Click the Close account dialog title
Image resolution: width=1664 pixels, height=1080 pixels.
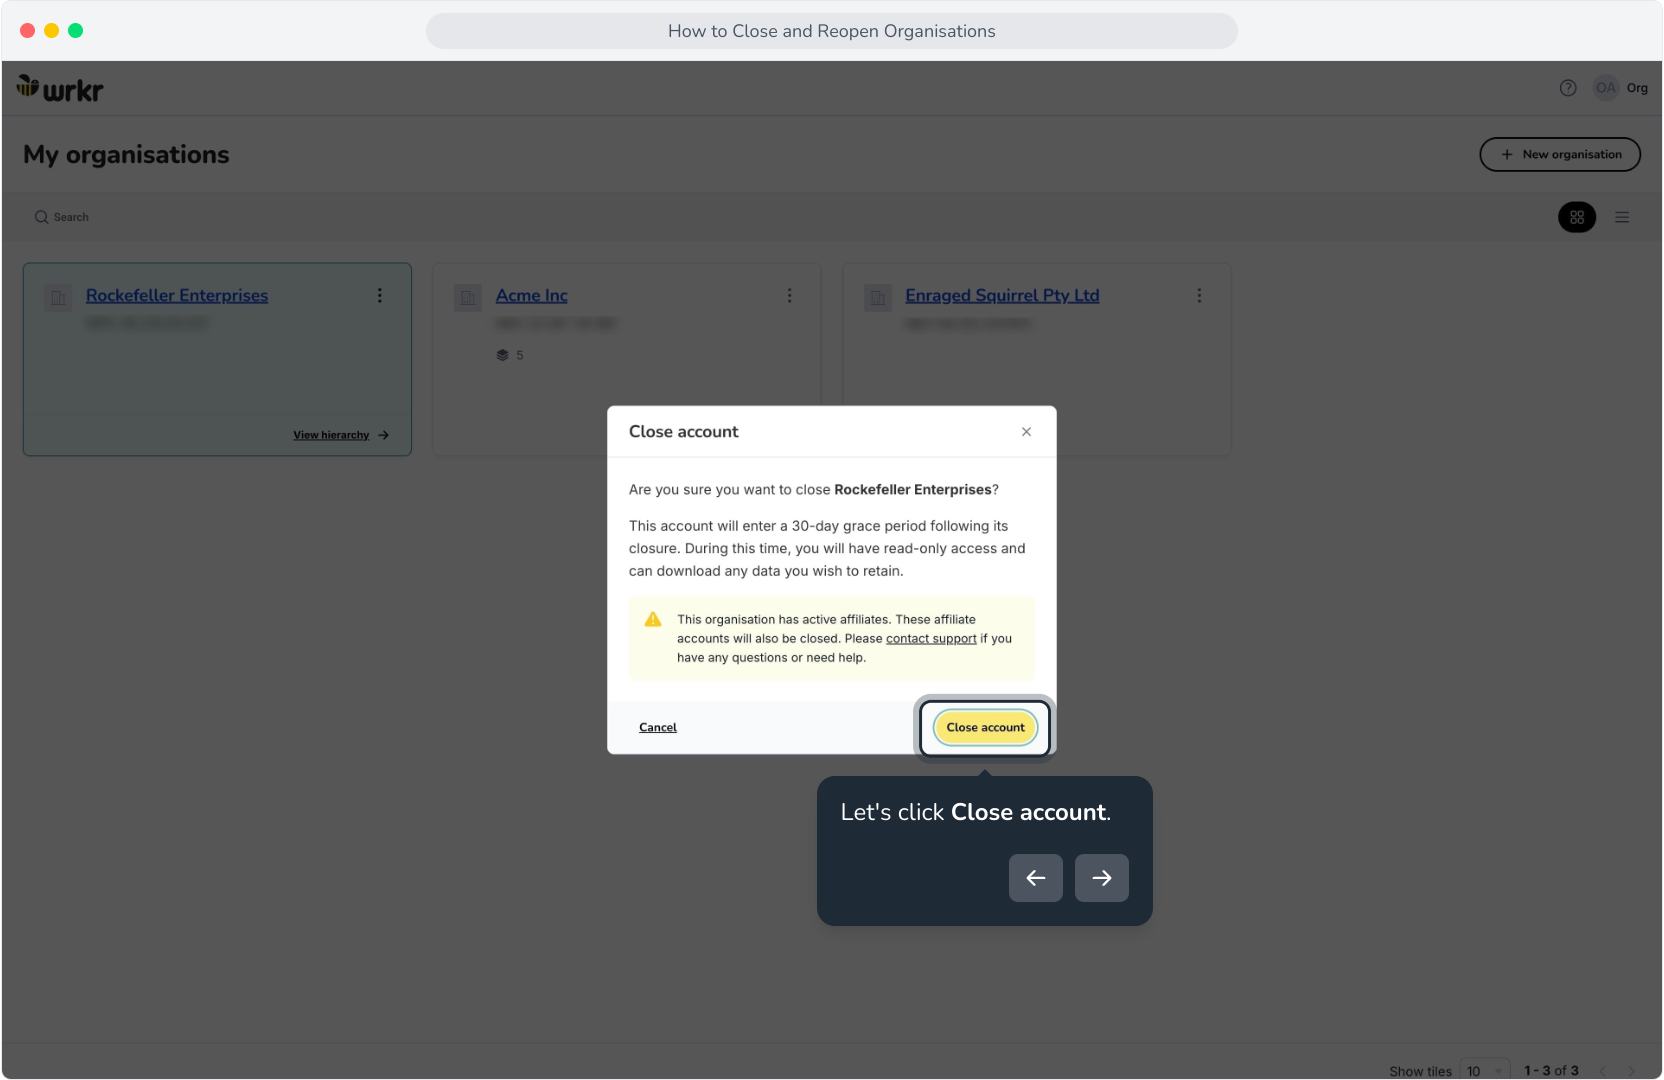pos(684,432)
